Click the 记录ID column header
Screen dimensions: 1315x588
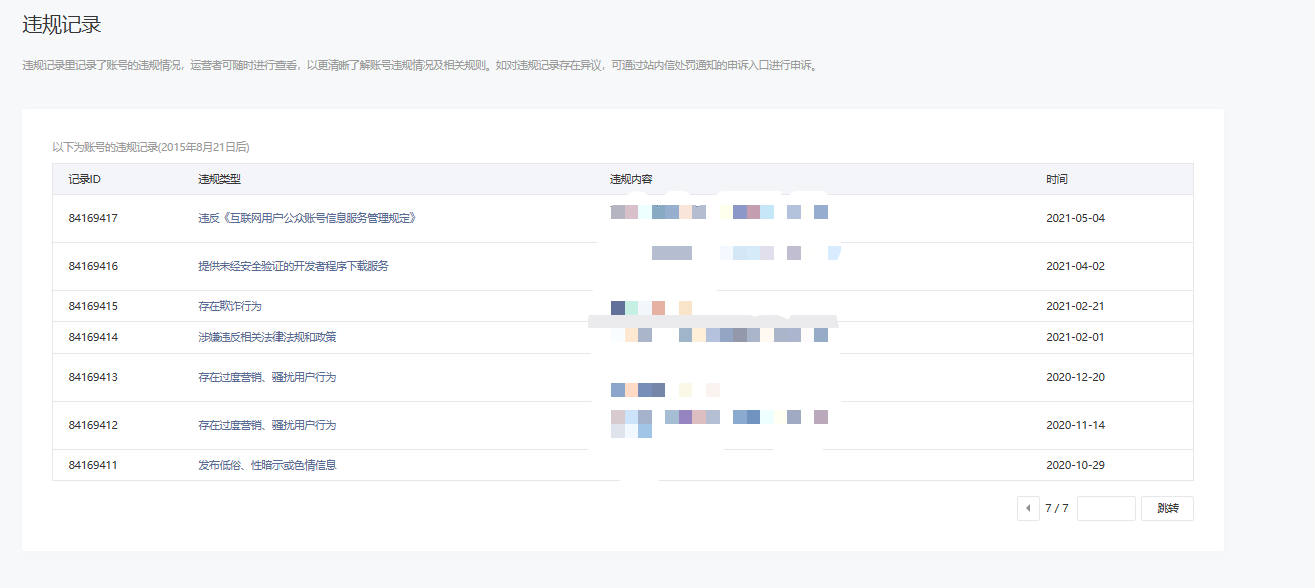[84, 179]
